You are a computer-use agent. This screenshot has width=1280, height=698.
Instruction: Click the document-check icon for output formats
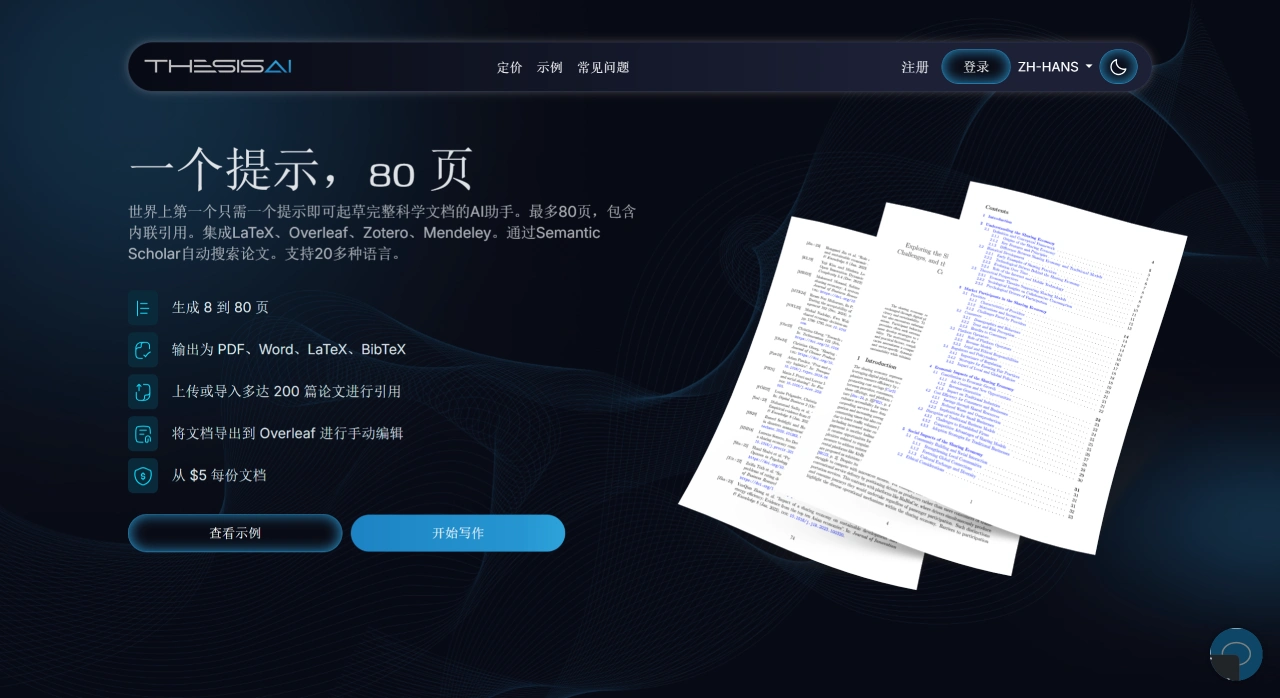[142, 350]
